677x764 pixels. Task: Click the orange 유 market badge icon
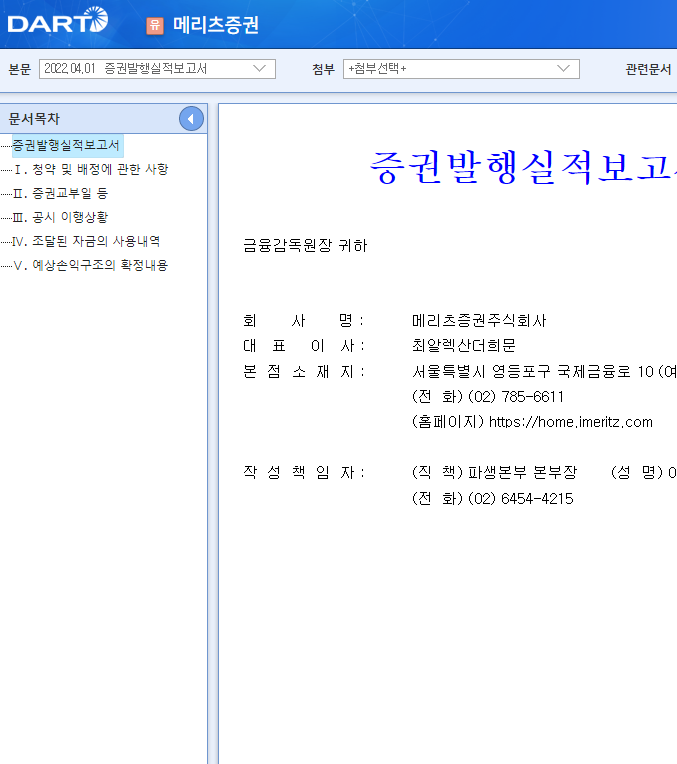[155, 25]
